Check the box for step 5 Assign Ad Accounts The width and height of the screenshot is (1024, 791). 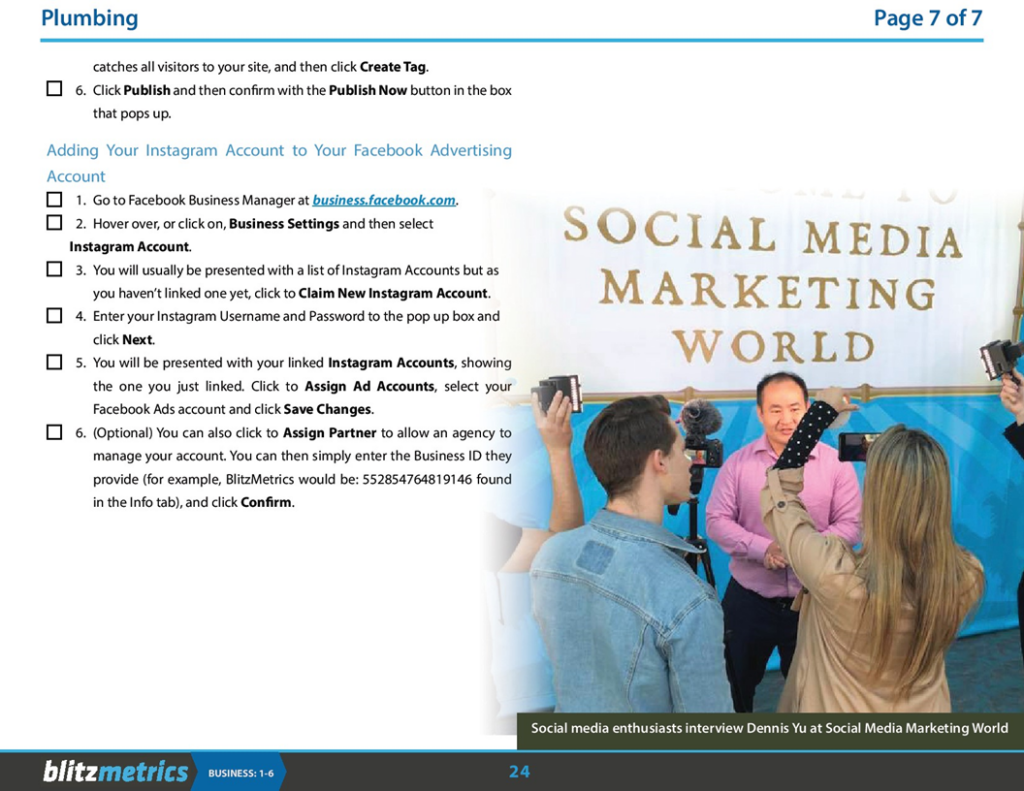click(x=54, y=362)
